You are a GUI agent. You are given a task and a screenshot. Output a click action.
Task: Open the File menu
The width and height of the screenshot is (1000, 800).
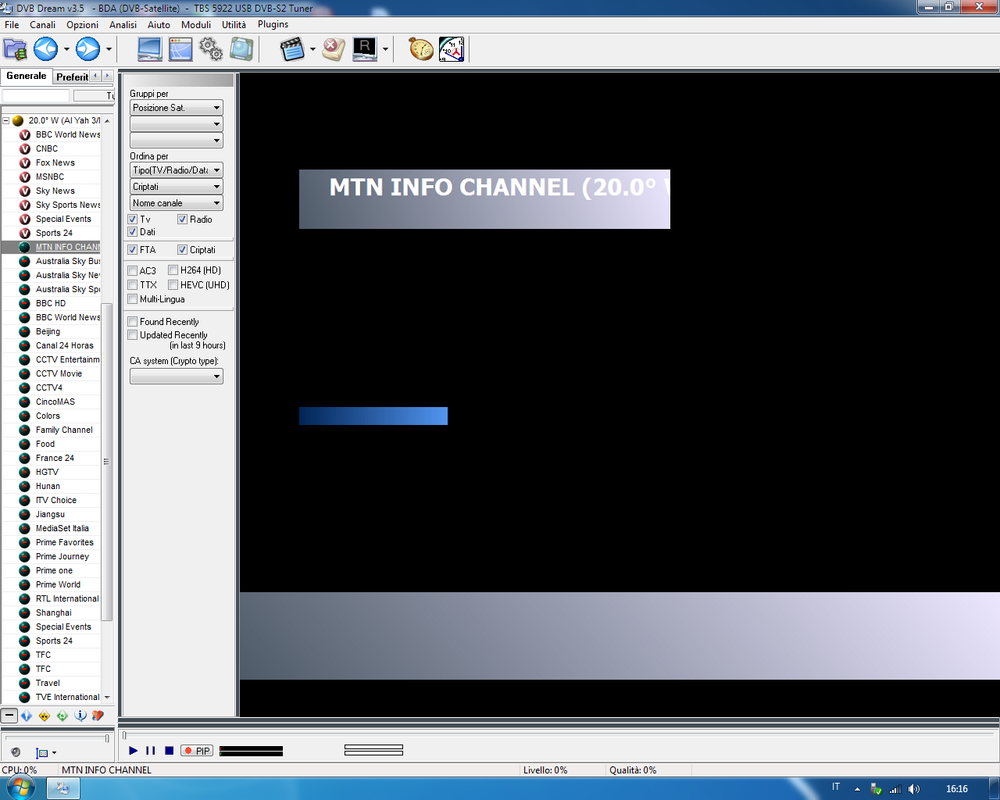coord(11,24)
